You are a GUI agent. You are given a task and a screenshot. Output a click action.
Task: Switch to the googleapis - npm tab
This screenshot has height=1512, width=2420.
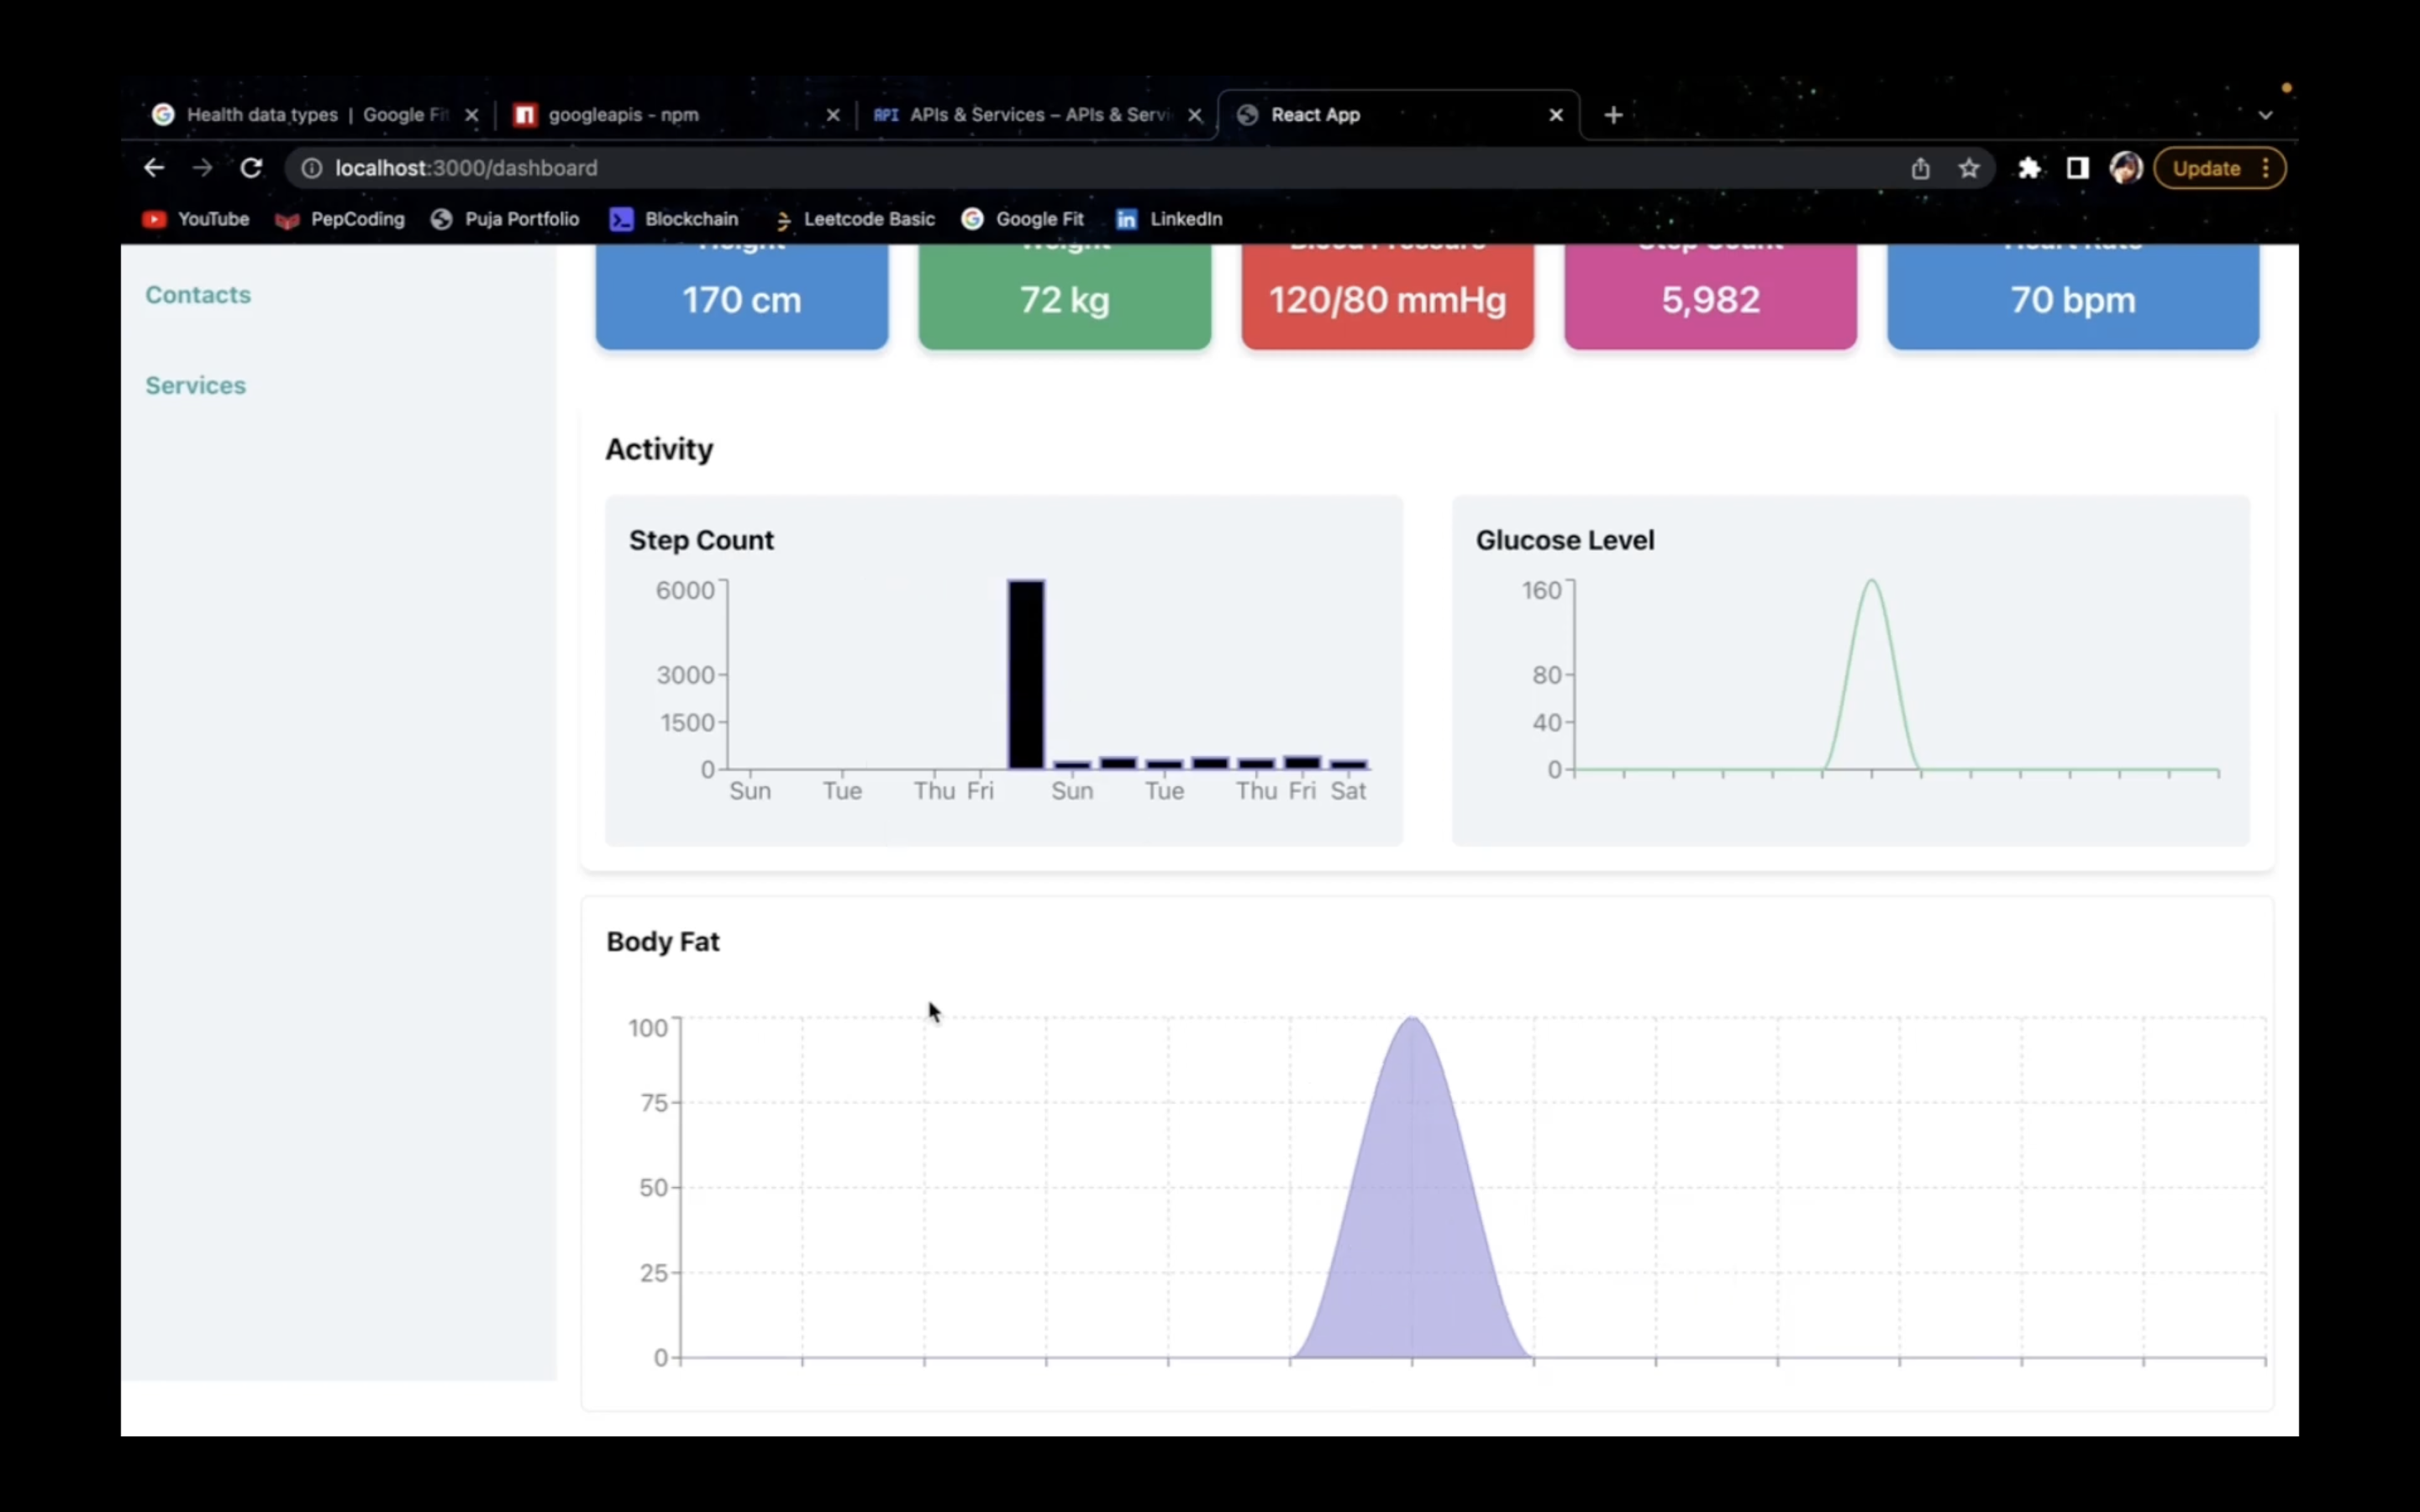point(622,115)
